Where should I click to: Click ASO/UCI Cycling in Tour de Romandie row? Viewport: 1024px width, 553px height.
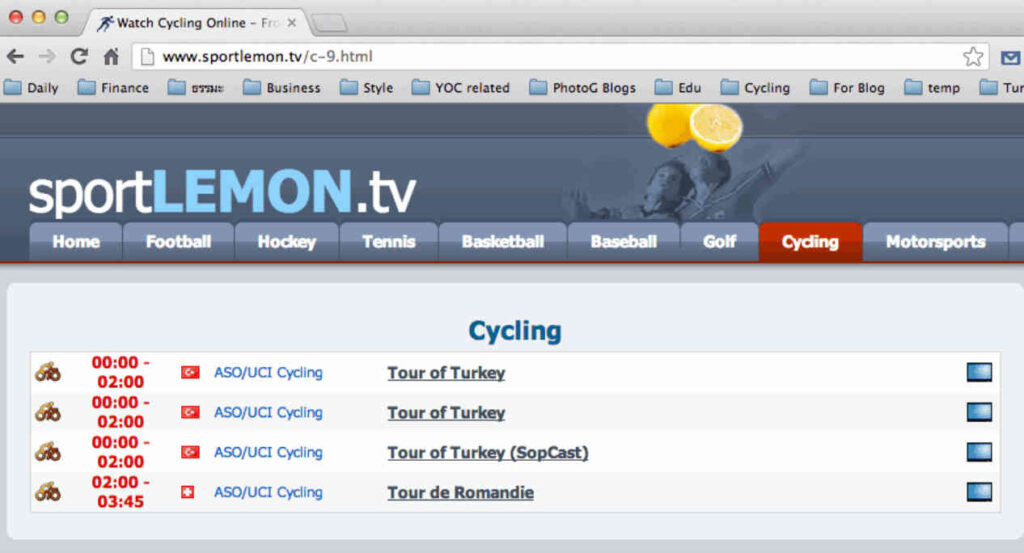268,492
